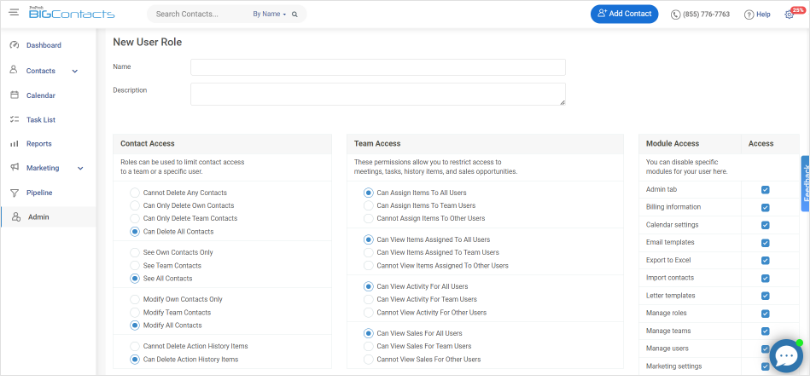
Task: Uncheck Letter templates access checkbox
Action: [x=765, y=296]
